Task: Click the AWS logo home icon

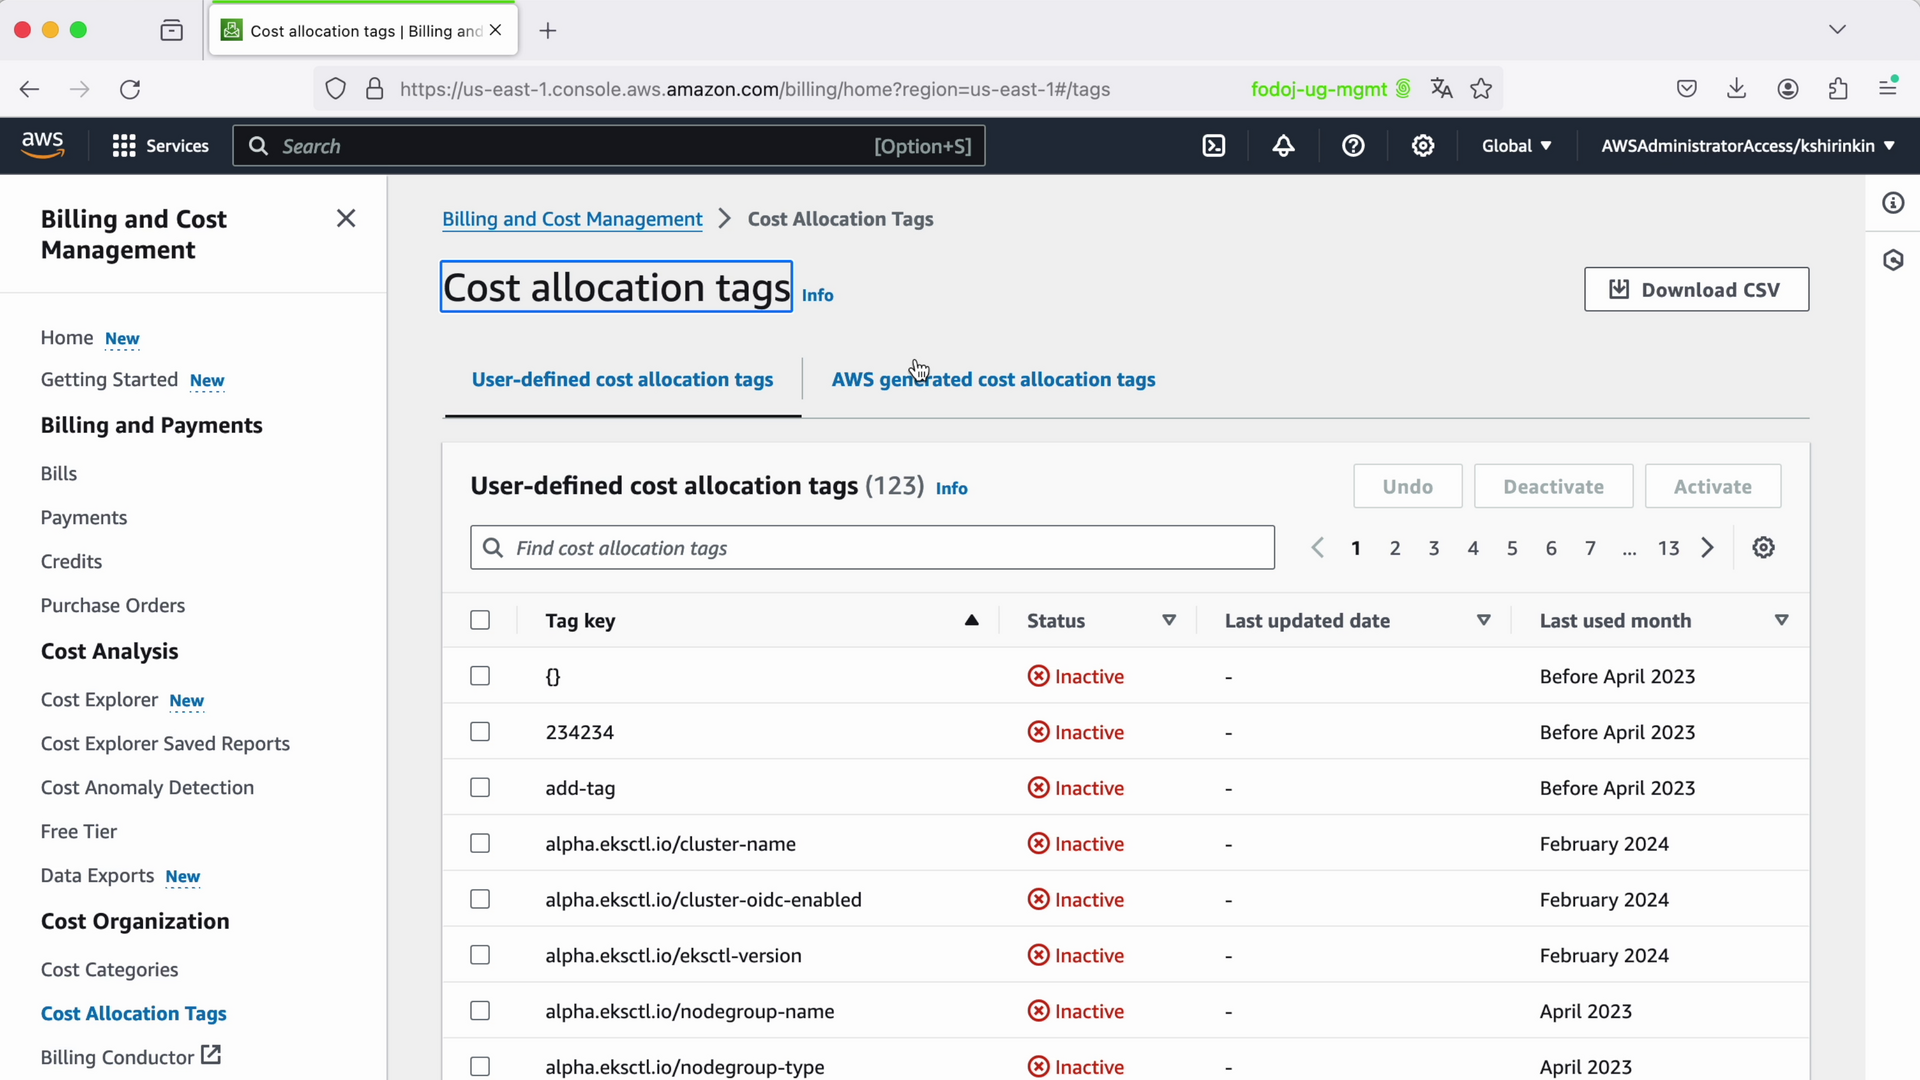Action: click(x=43, y=146)
